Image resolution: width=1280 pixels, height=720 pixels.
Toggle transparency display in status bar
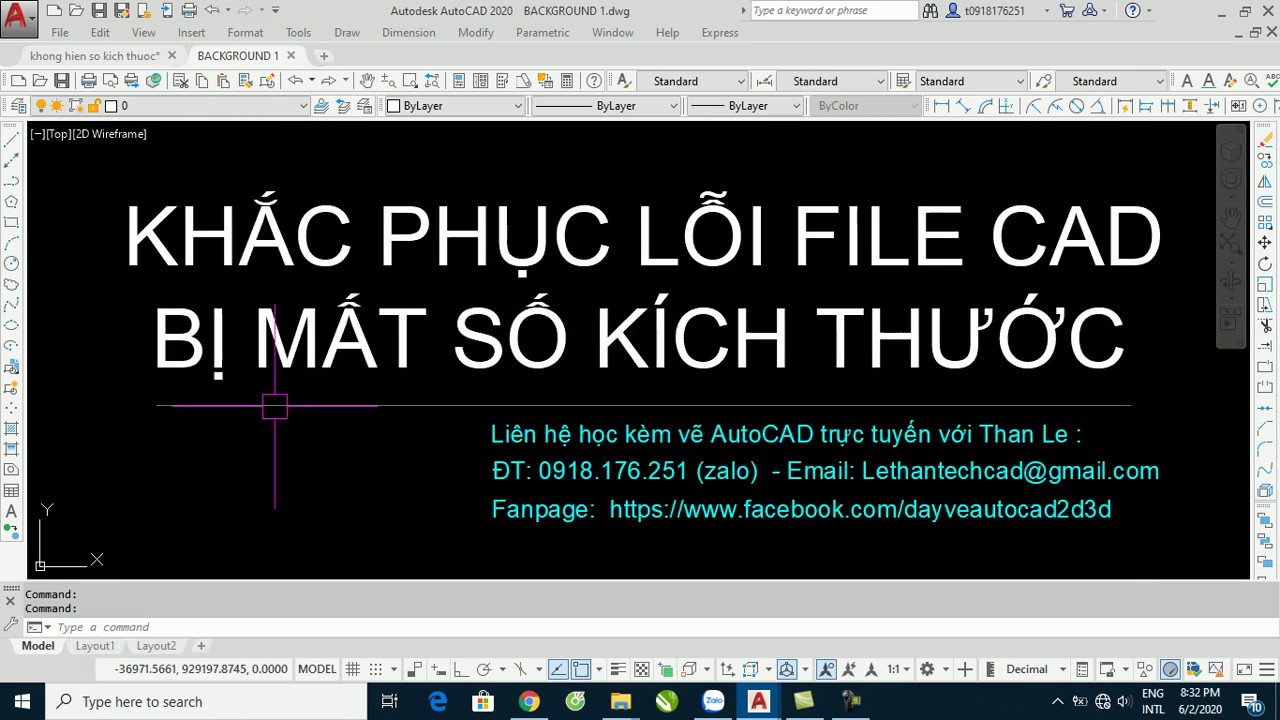click(642, 669)
